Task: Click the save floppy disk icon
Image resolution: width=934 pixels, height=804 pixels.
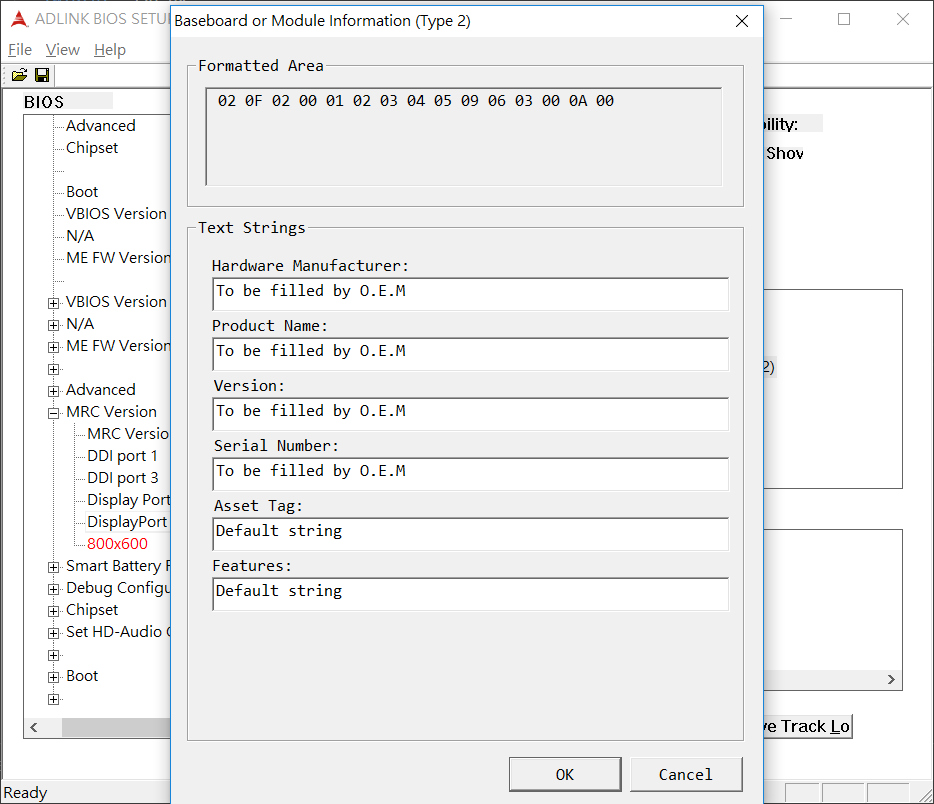Action: point(42,75)
